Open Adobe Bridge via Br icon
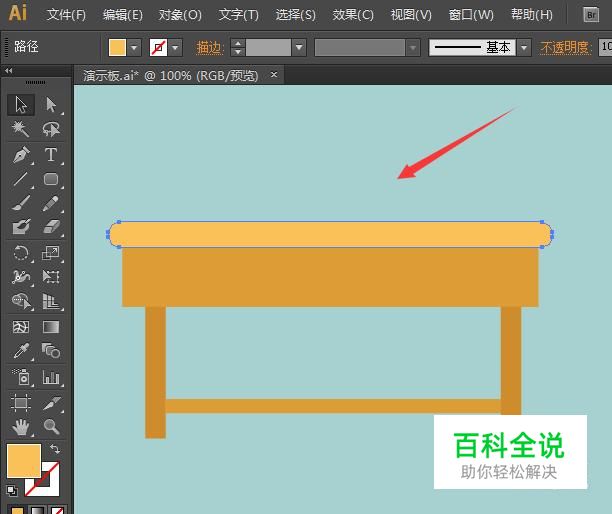This screenshot has height=514, width=612. click(x=591, y=15)
